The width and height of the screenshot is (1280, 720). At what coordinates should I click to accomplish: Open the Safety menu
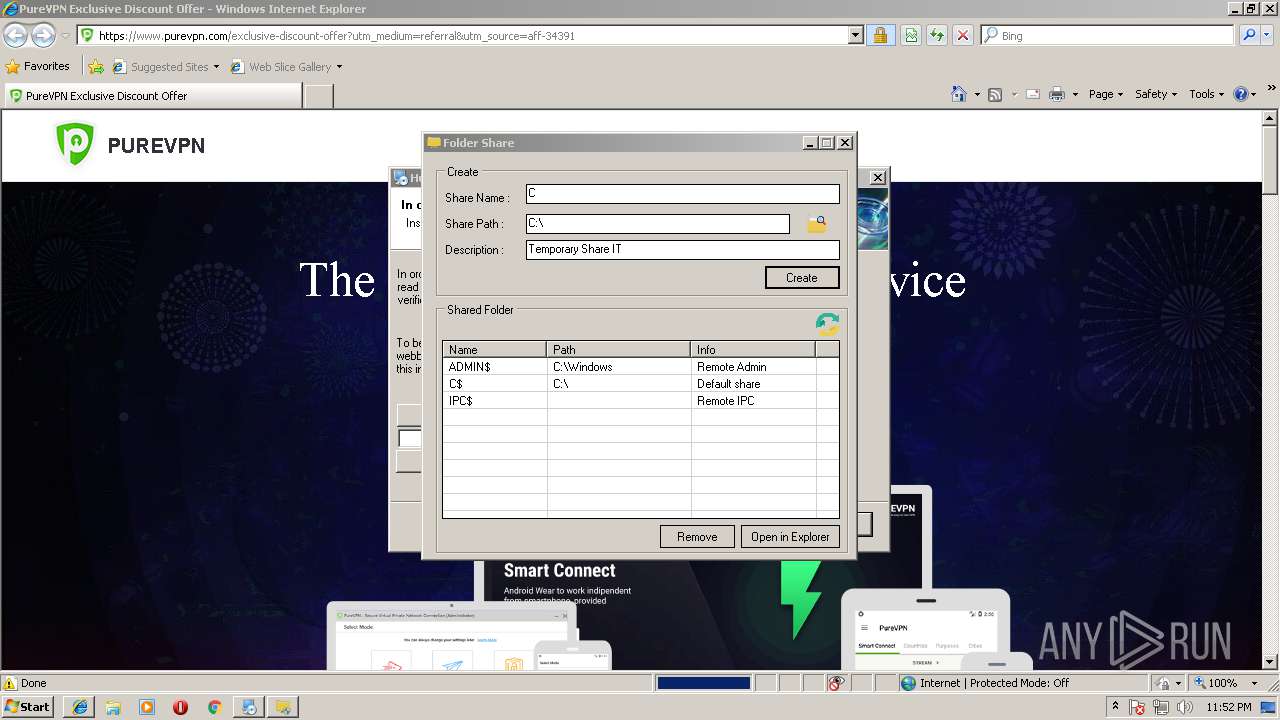click(x=1156, y=94)
